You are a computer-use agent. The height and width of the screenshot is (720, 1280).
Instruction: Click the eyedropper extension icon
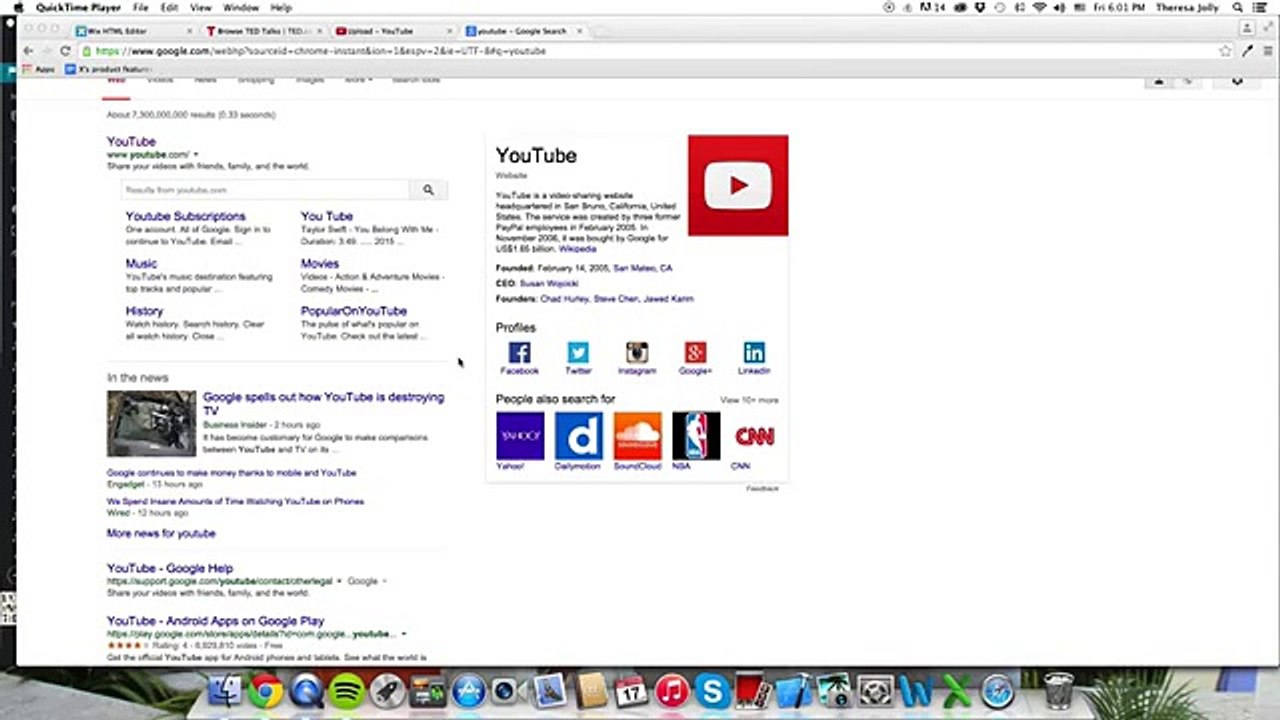(x=1247, y=51)
